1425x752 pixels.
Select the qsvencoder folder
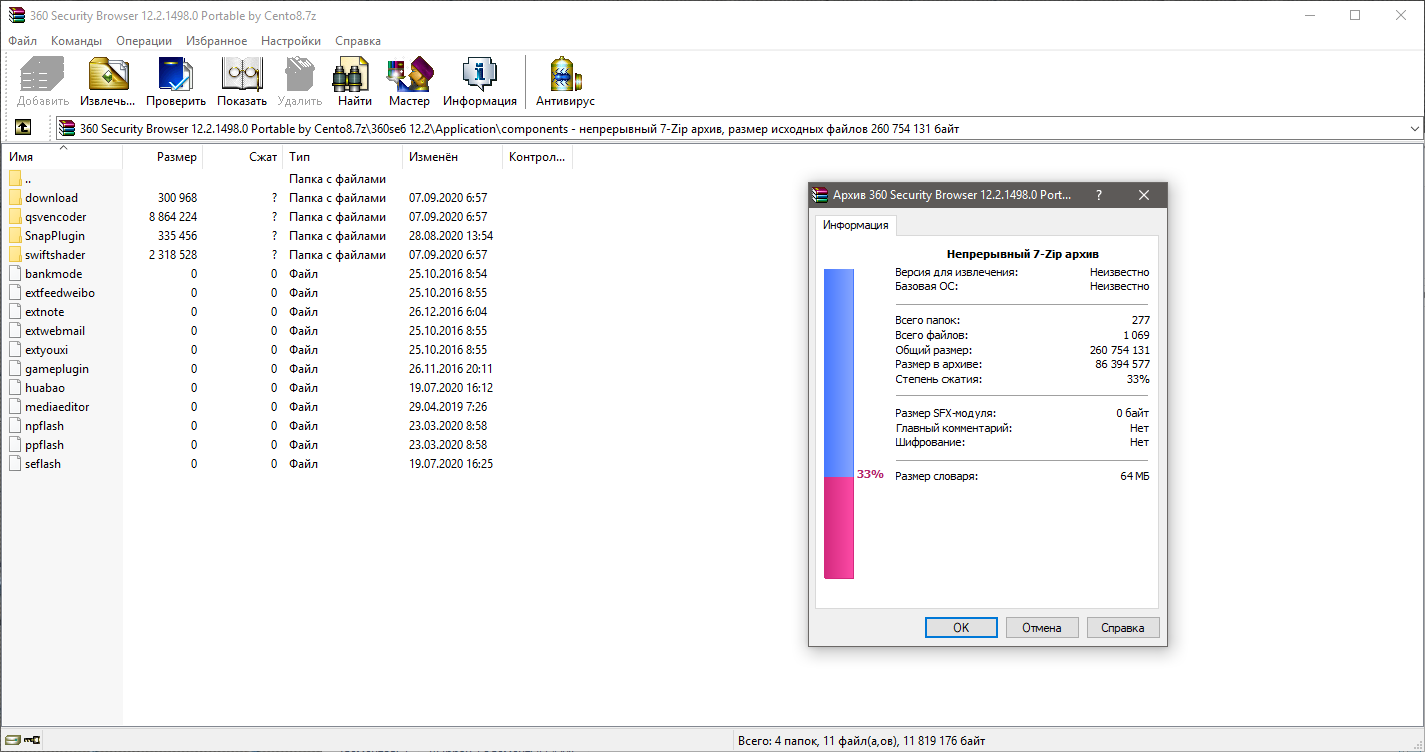pyautogui.click(x=56, y=217)
